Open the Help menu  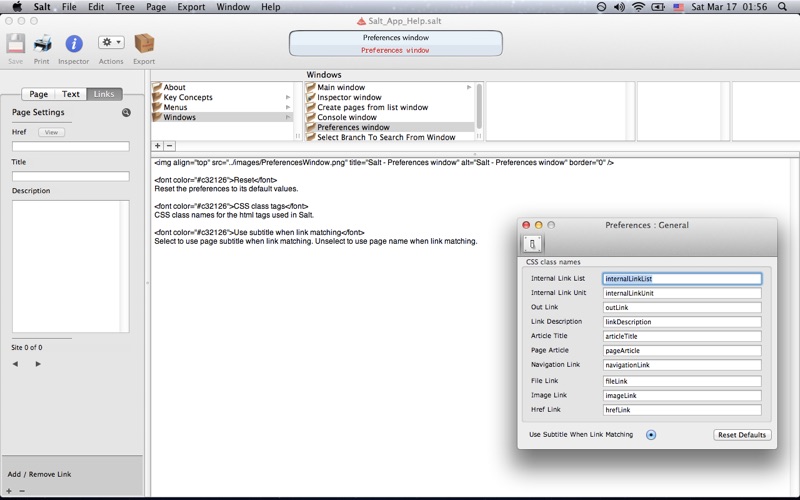click(x=270, y=7)
